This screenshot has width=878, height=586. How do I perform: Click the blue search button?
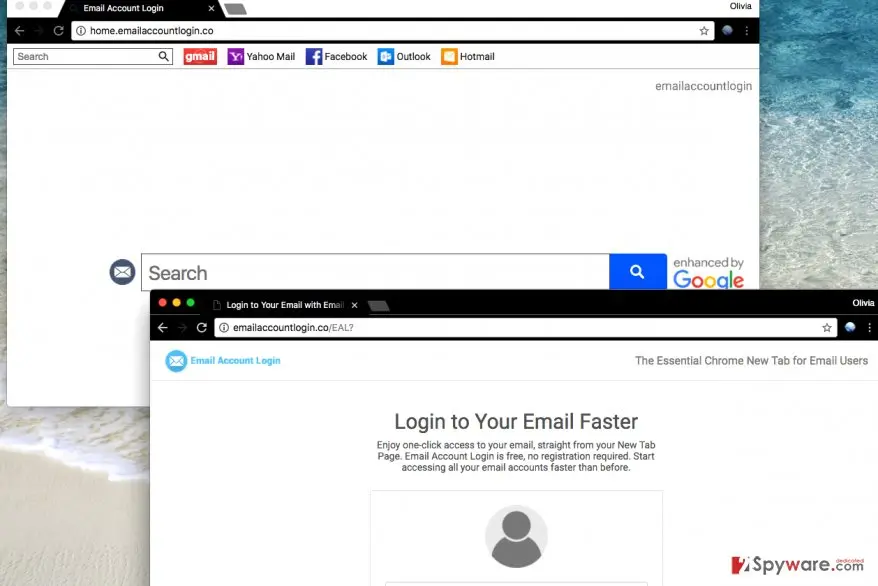[x=638, y=272]
